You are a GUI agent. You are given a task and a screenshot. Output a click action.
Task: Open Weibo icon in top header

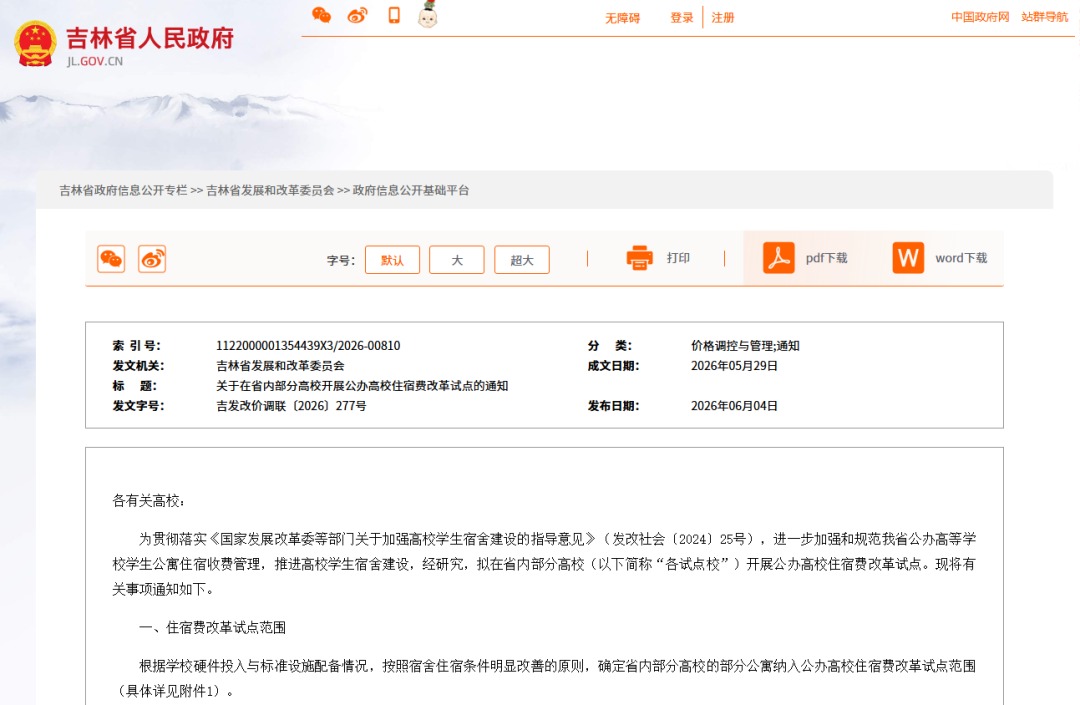tap(357, 15)
